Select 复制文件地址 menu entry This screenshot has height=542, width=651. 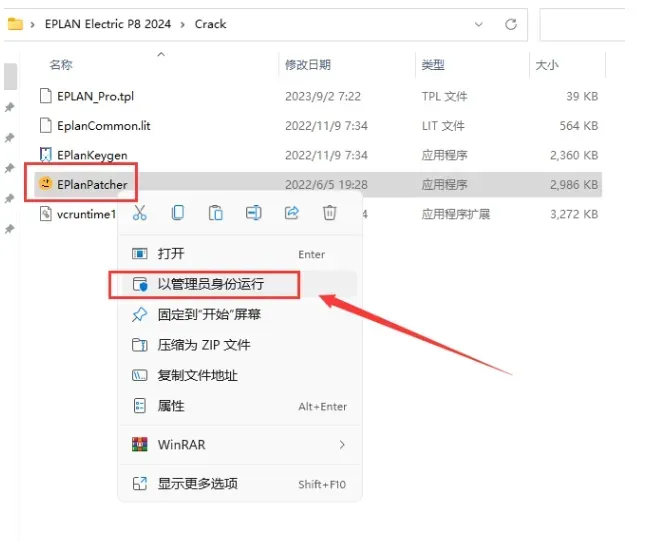[x=240, y=375]
